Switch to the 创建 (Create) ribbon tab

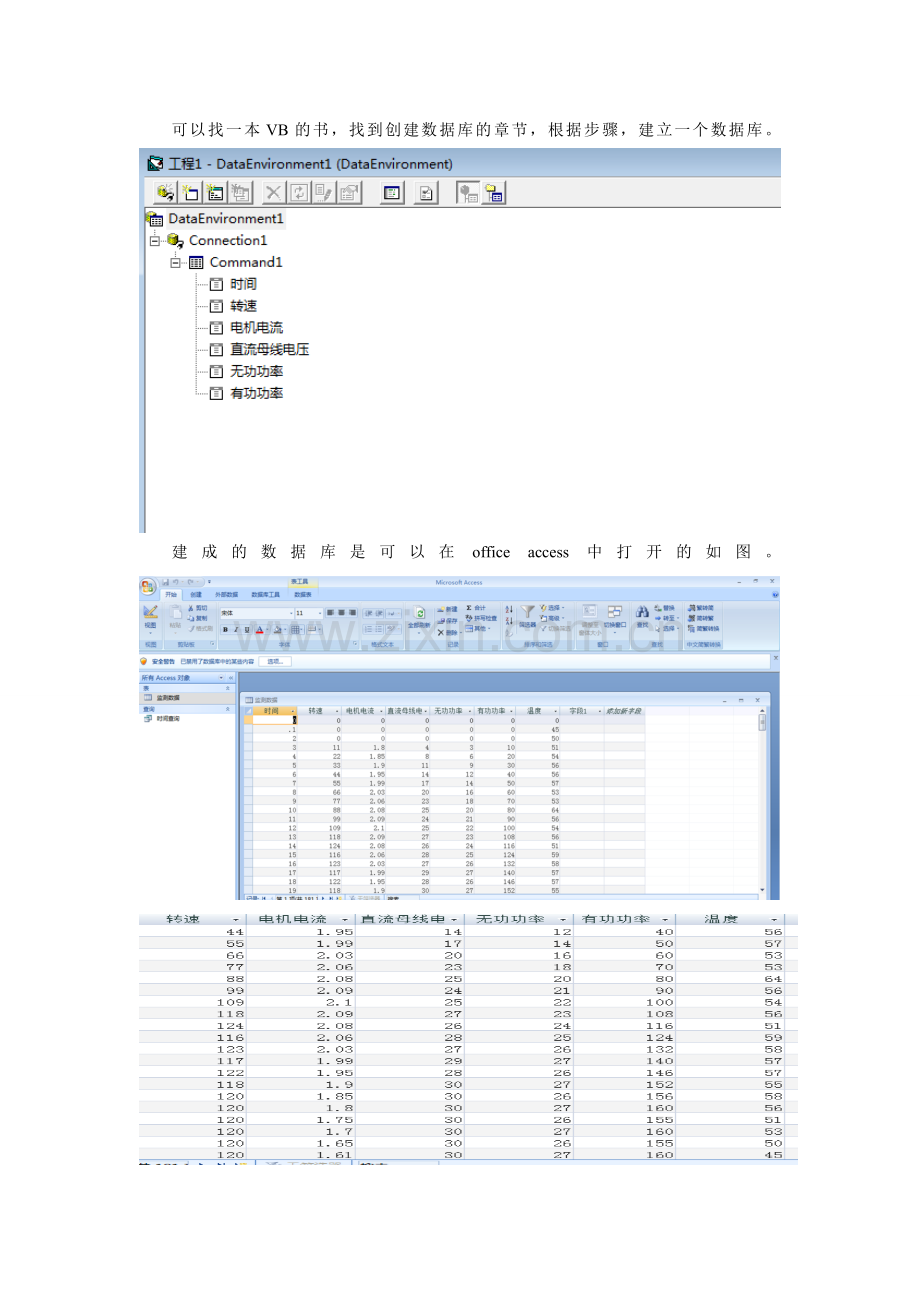tap(196, 594)
